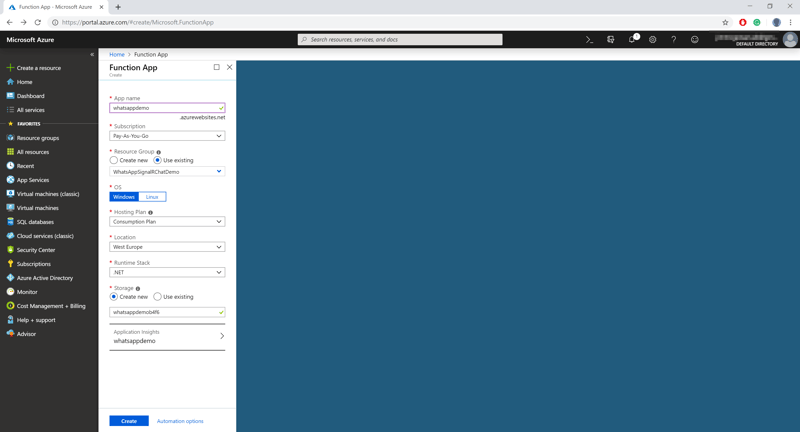
Task: Select Use existing for Storage
Action: pyautogui.click(x=158, y=297)
